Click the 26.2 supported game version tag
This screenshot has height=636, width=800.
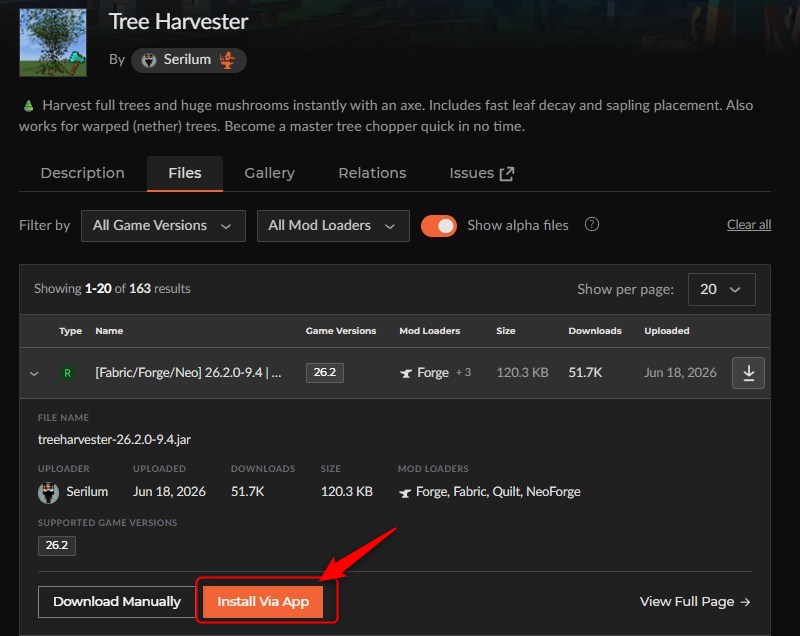(57, 545)
